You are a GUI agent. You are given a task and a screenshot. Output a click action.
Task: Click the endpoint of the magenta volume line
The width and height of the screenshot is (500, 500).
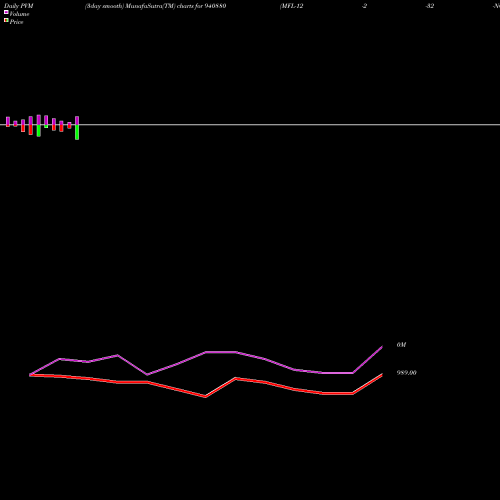pos(382,347)
